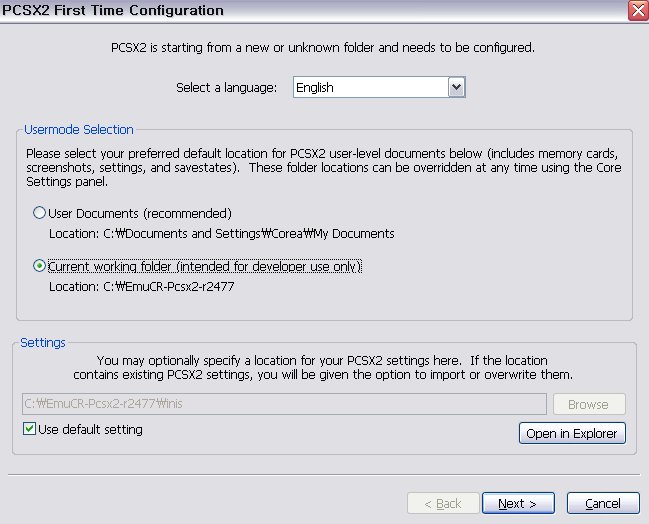This screenshot has height=524, width=649.
Task: Click the 'Select a language:' label
Action: pyautogui.click(x=226, y=87)
